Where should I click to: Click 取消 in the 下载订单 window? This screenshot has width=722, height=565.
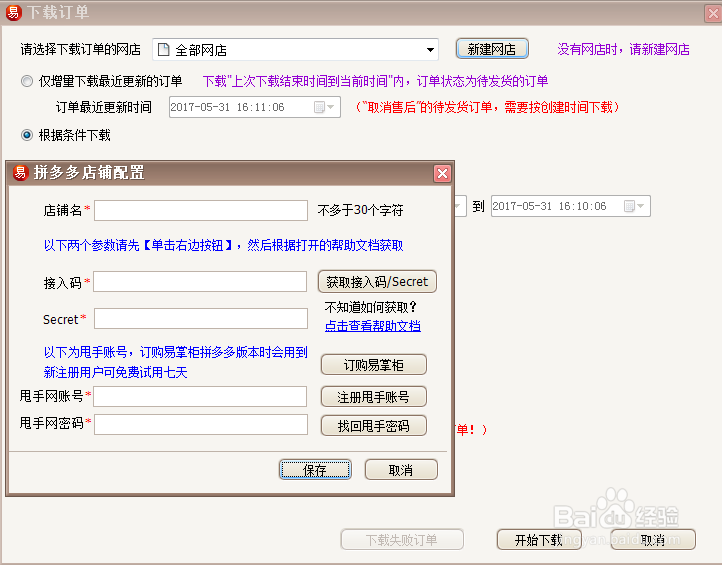(653, 539)
